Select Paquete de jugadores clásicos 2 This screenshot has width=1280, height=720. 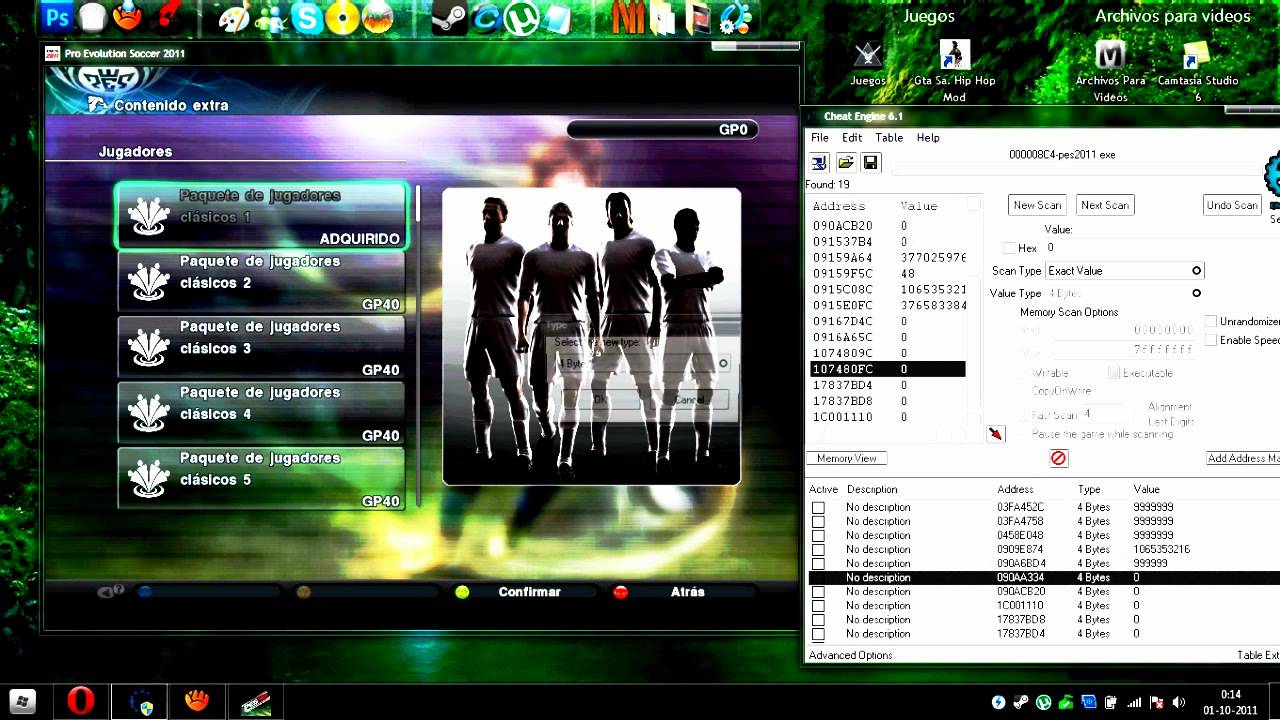(x=262, y=282)
